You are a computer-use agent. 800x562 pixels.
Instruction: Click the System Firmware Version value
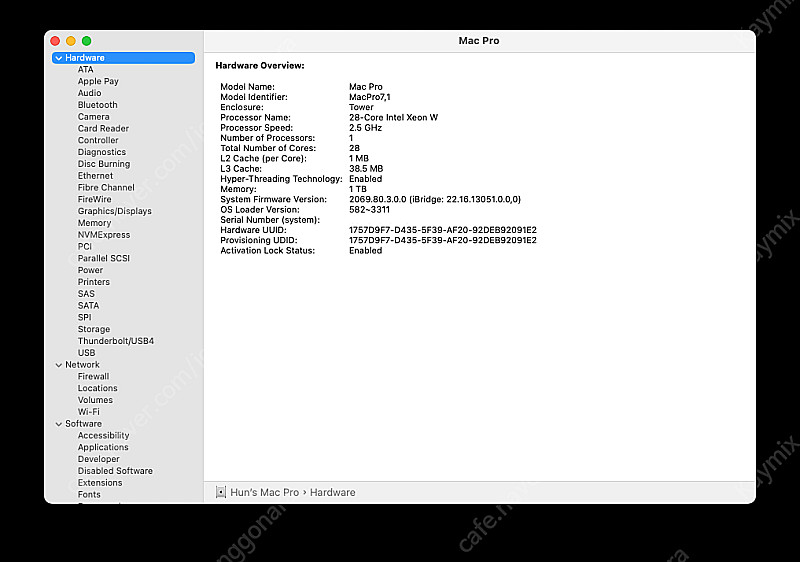(x=435, y=199)
